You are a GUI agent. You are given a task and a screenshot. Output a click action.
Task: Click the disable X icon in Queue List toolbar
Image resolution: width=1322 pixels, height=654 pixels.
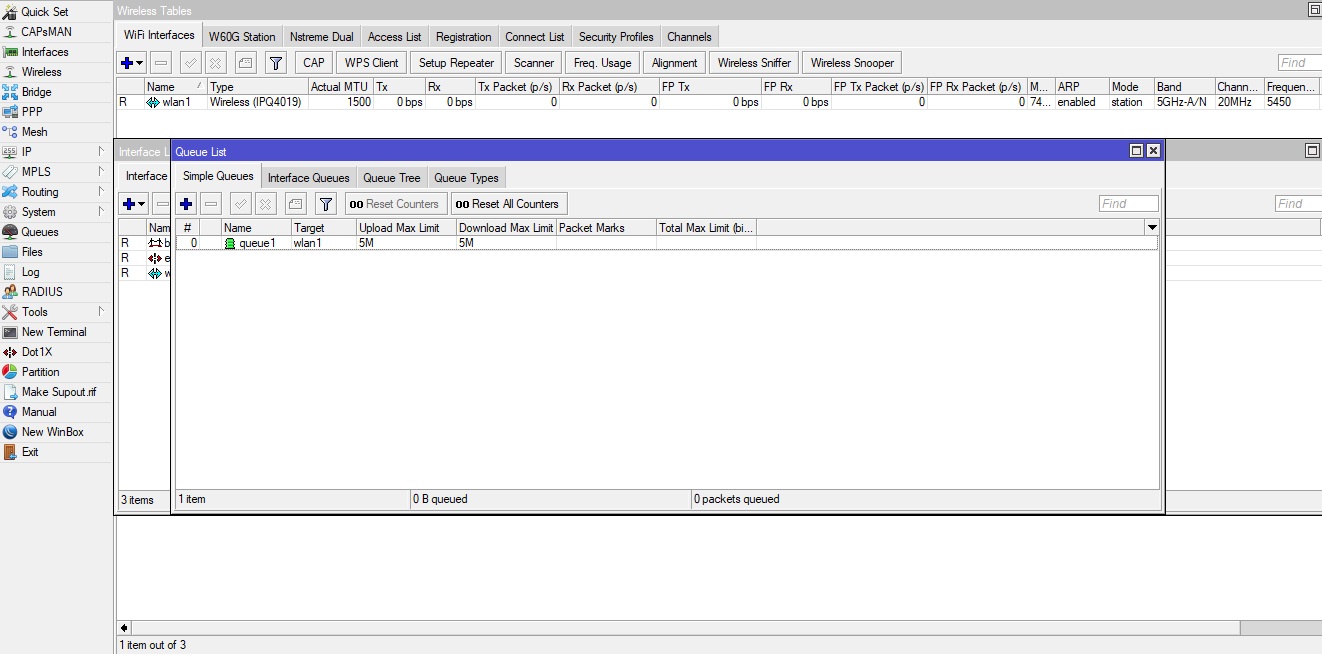[265, 204]
